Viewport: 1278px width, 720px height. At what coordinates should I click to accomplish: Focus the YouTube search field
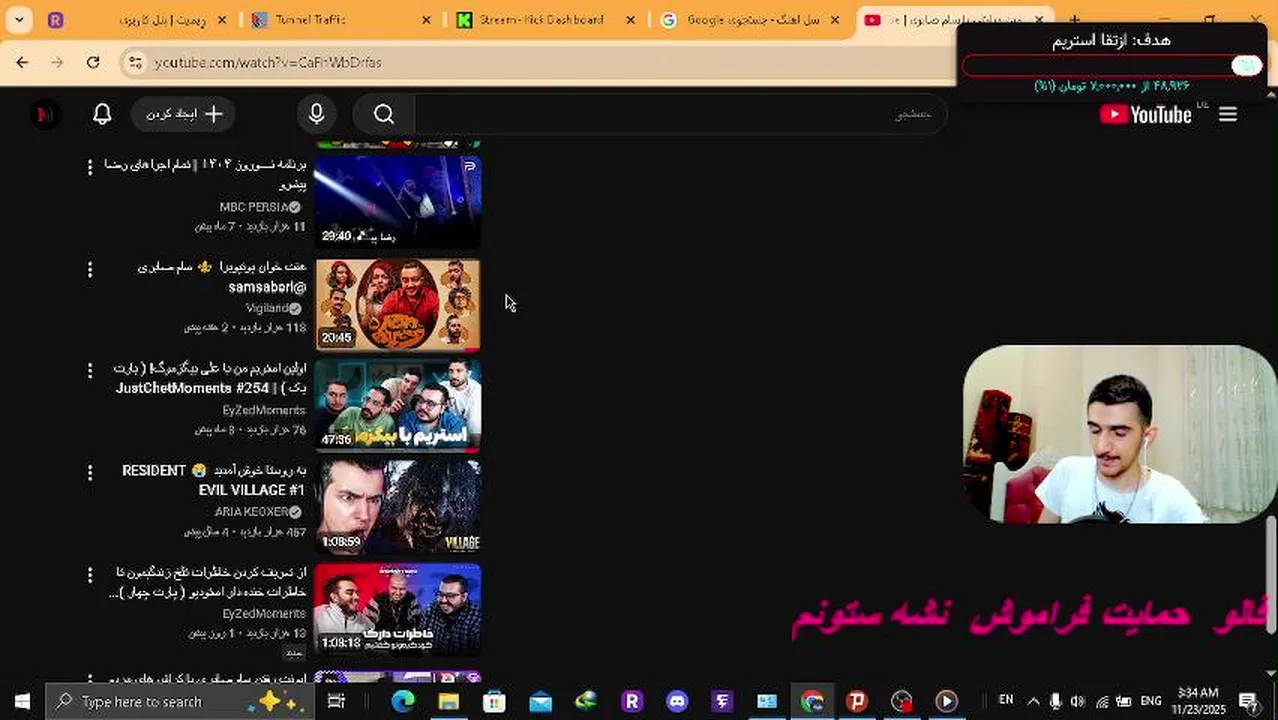680,114
